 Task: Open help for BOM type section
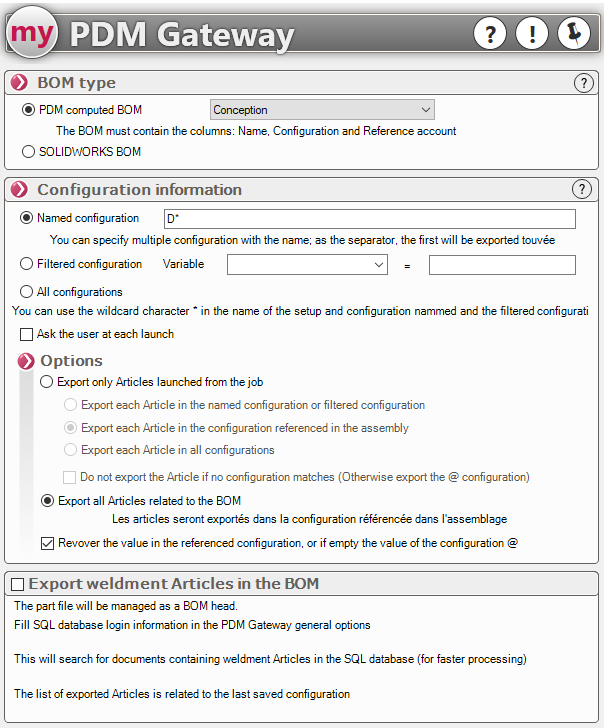point(583,84)
